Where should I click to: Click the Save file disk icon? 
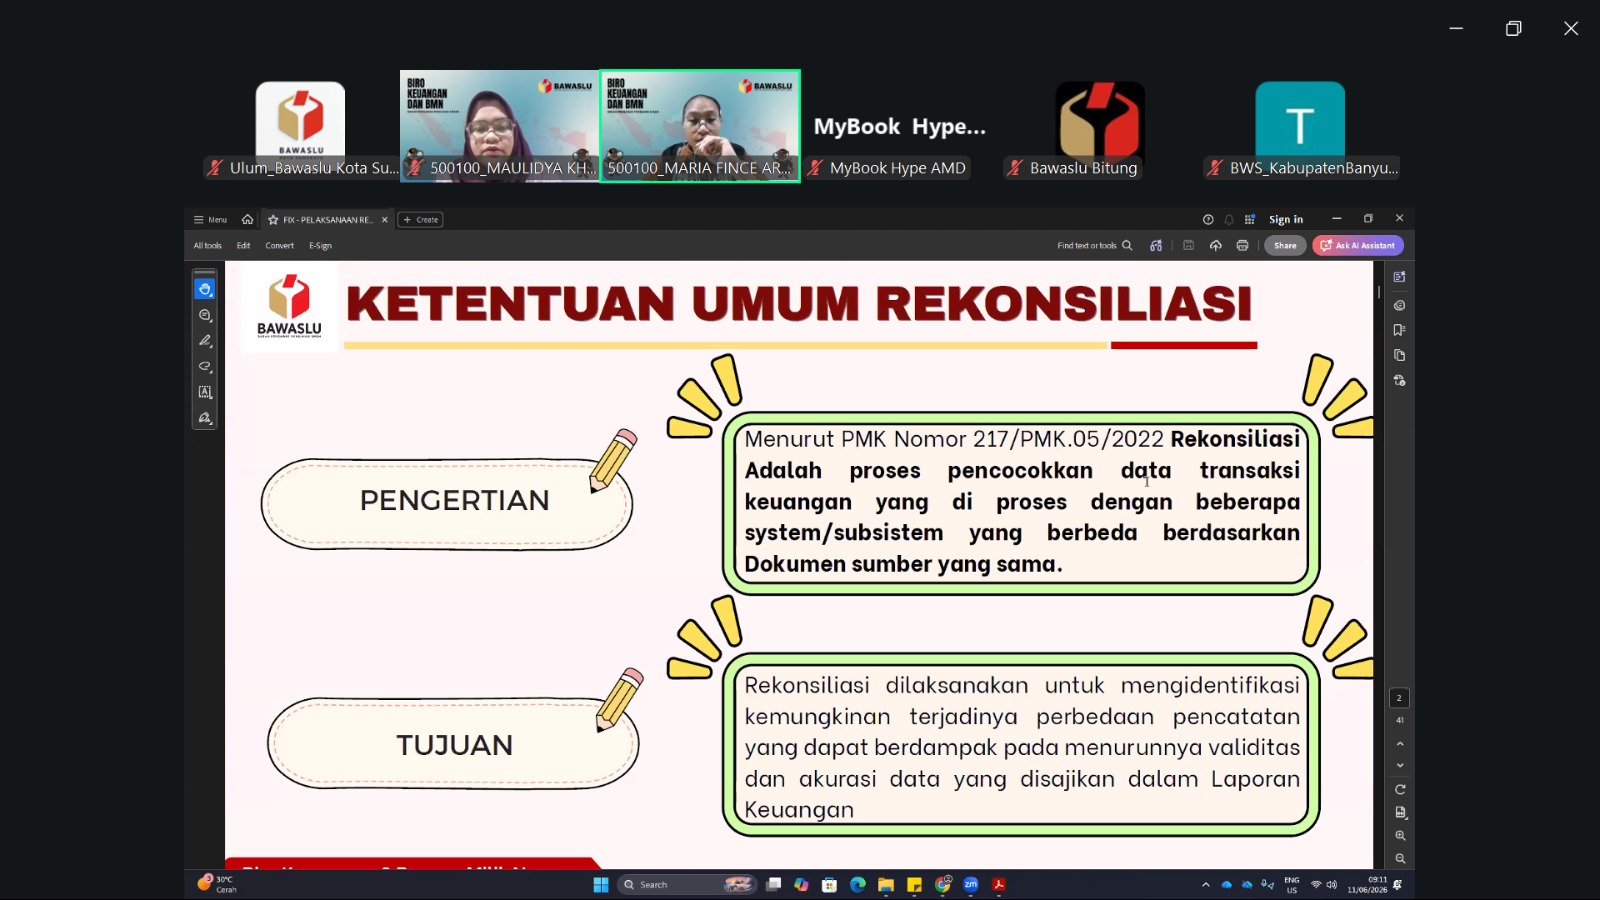click(1188, 245)
